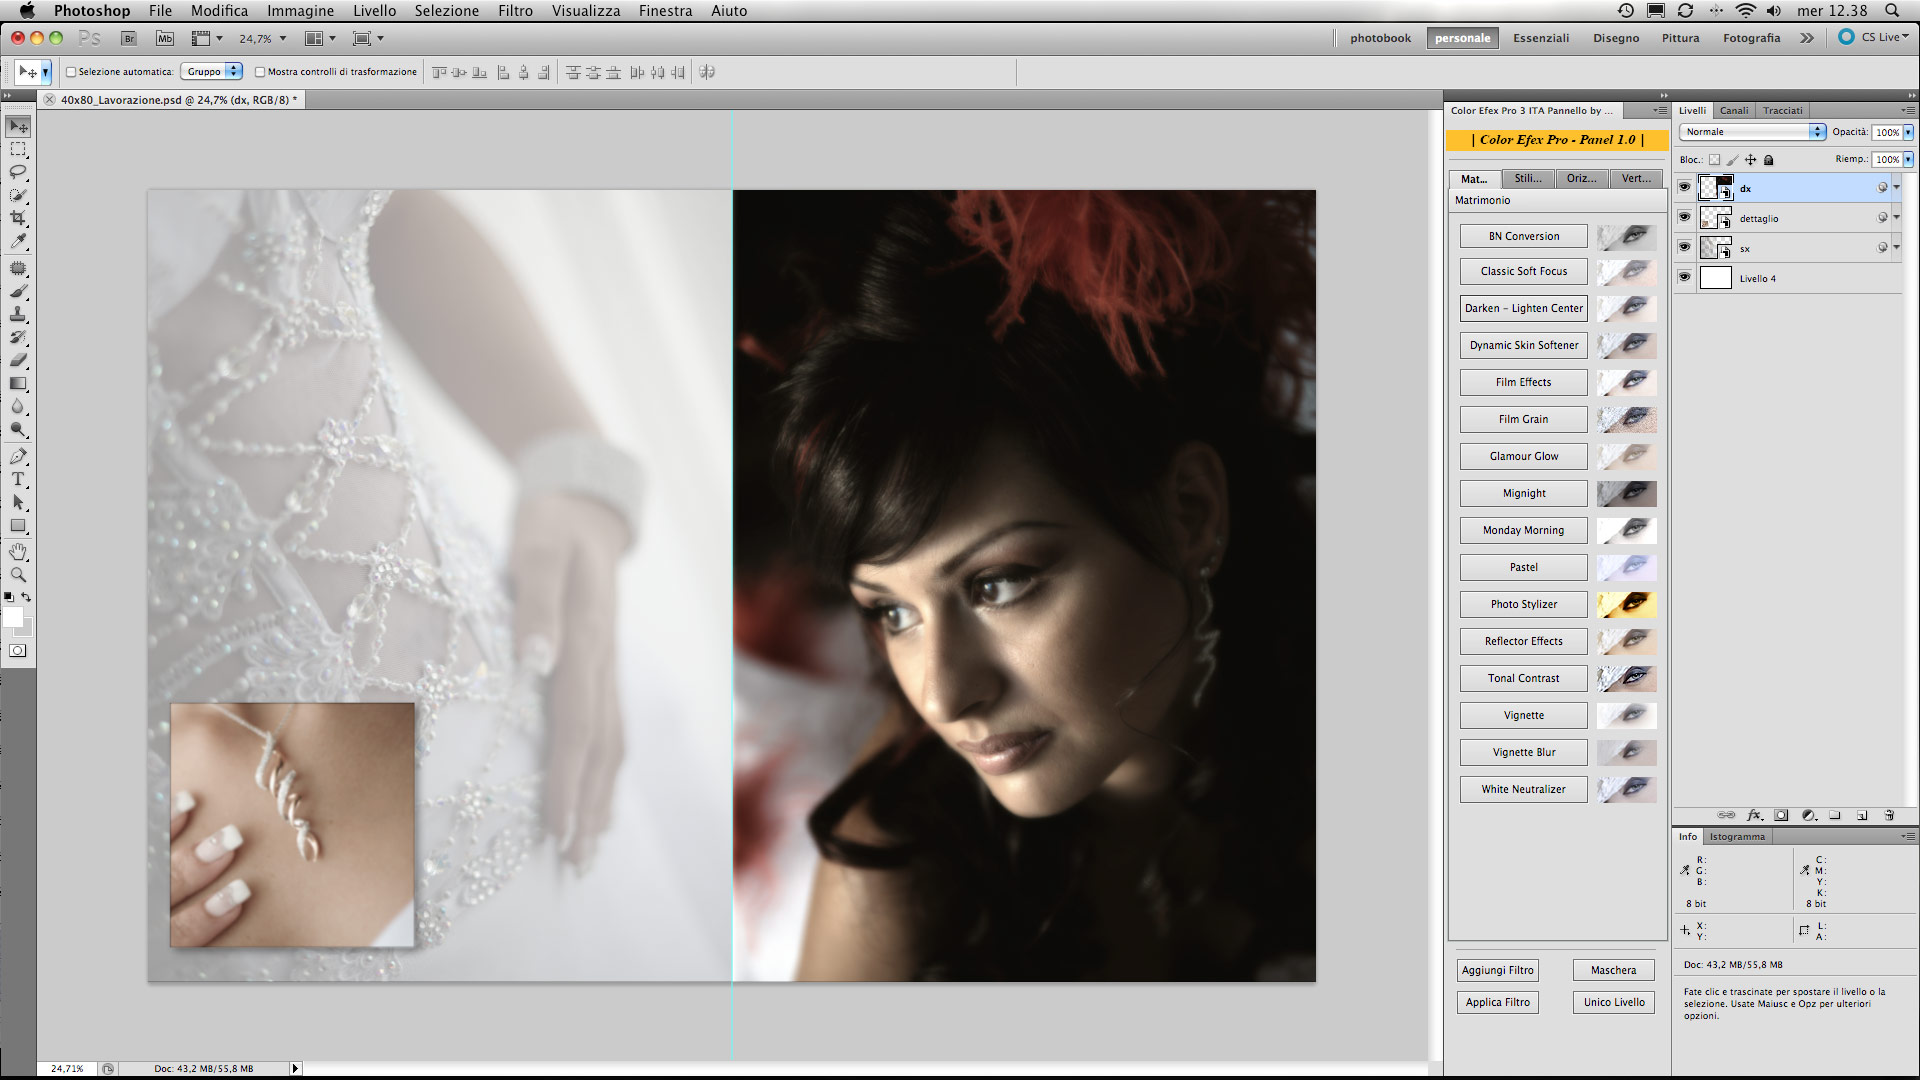This screenshot has width=1920, height=1080.
Task: Select the Hand tool
Action: tap(18, 552)
